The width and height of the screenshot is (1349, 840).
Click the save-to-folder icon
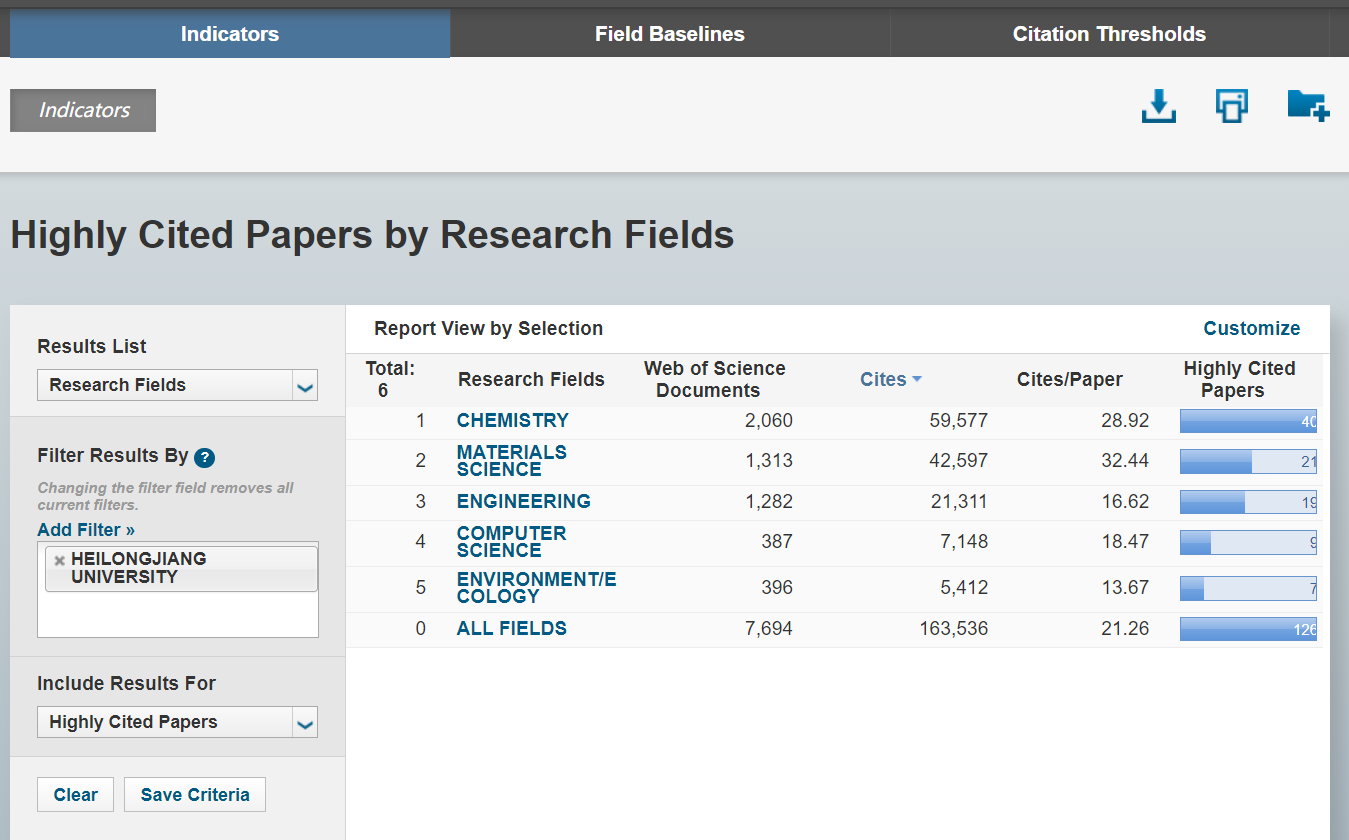pos(1308,106)
